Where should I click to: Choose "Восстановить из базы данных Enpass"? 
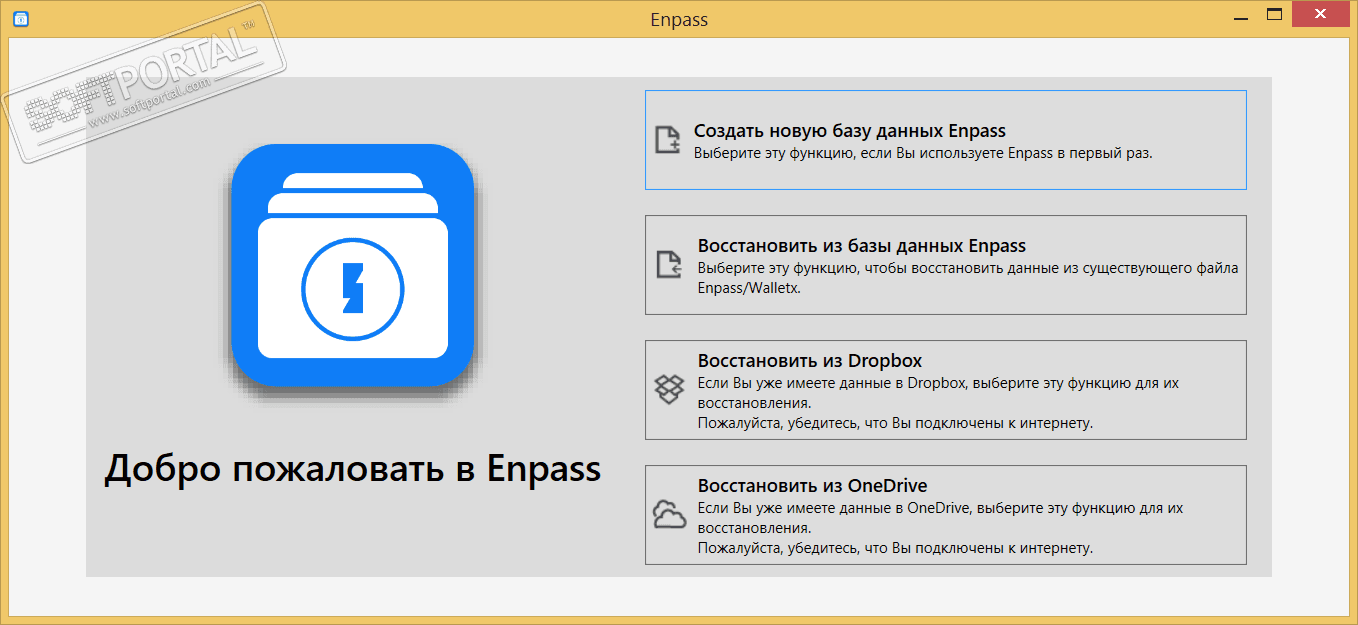coord(946,265)
